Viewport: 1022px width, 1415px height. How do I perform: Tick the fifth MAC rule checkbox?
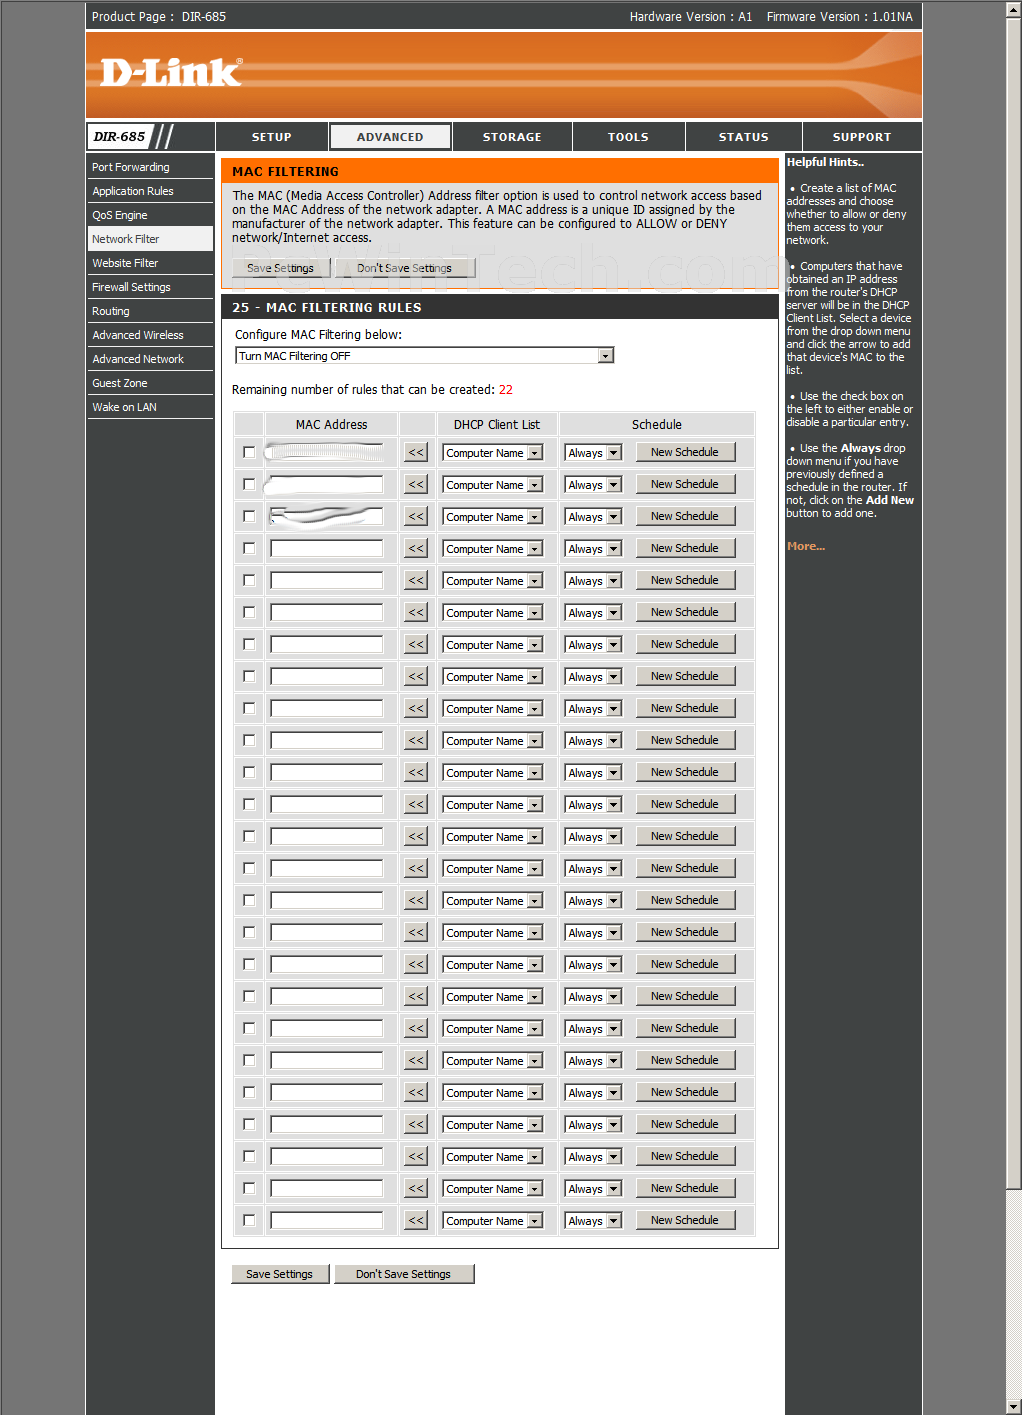point(249,581)
